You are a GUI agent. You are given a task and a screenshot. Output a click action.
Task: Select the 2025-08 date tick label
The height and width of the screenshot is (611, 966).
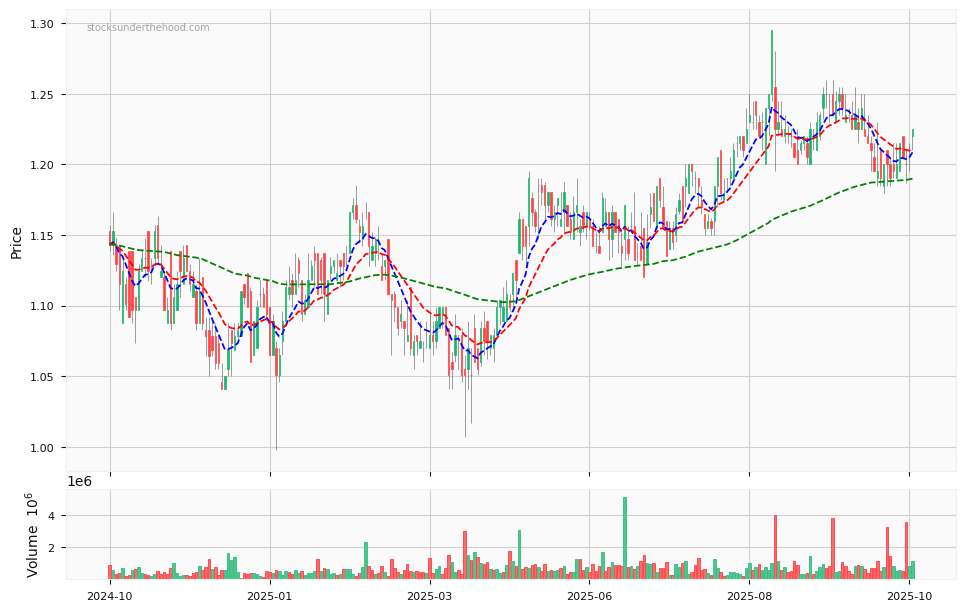click(x=748, y=596)
